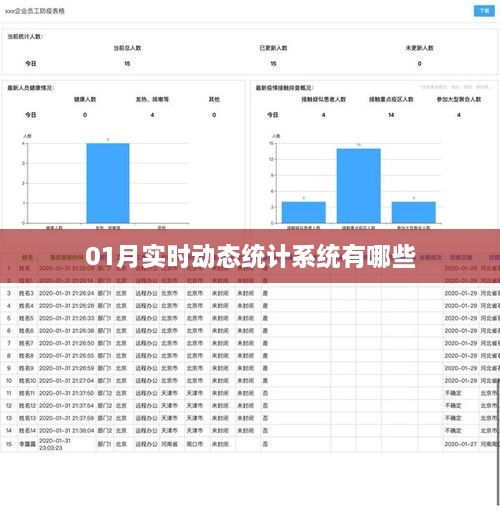Click the row 15 name cell 李露露
Viewport: 500px width, 512px height.
(27, 444)
